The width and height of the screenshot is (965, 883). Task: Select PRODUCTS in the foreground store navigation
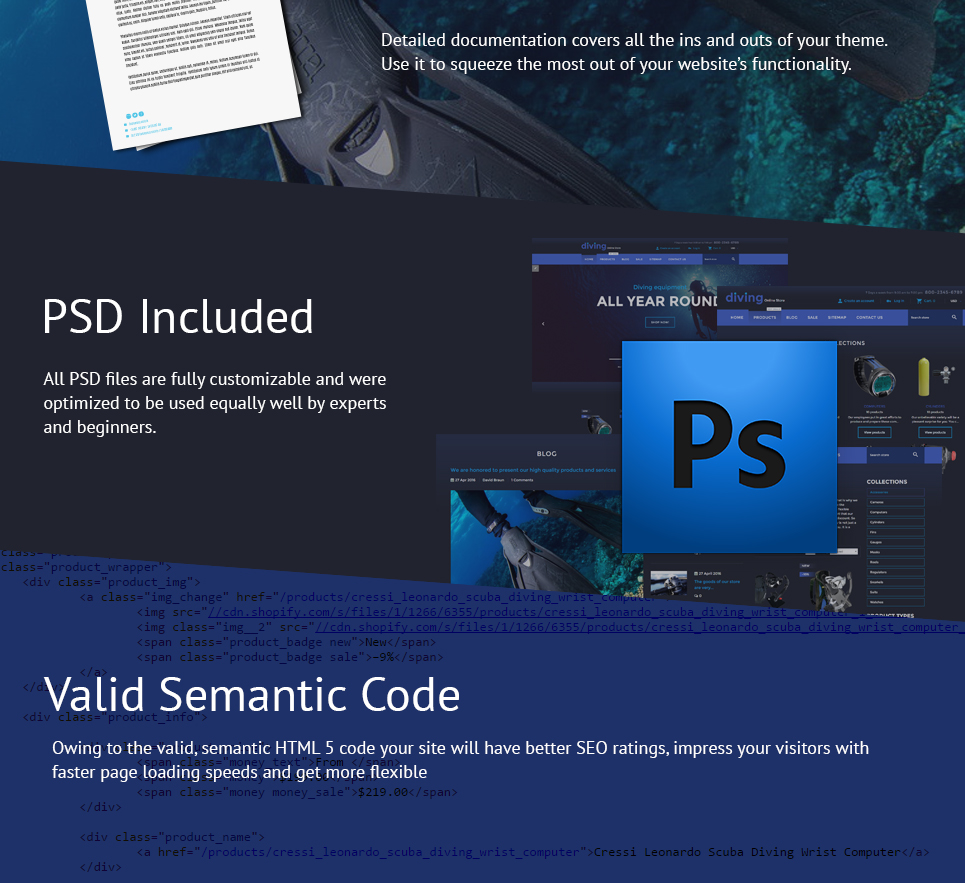click(764, 318)
